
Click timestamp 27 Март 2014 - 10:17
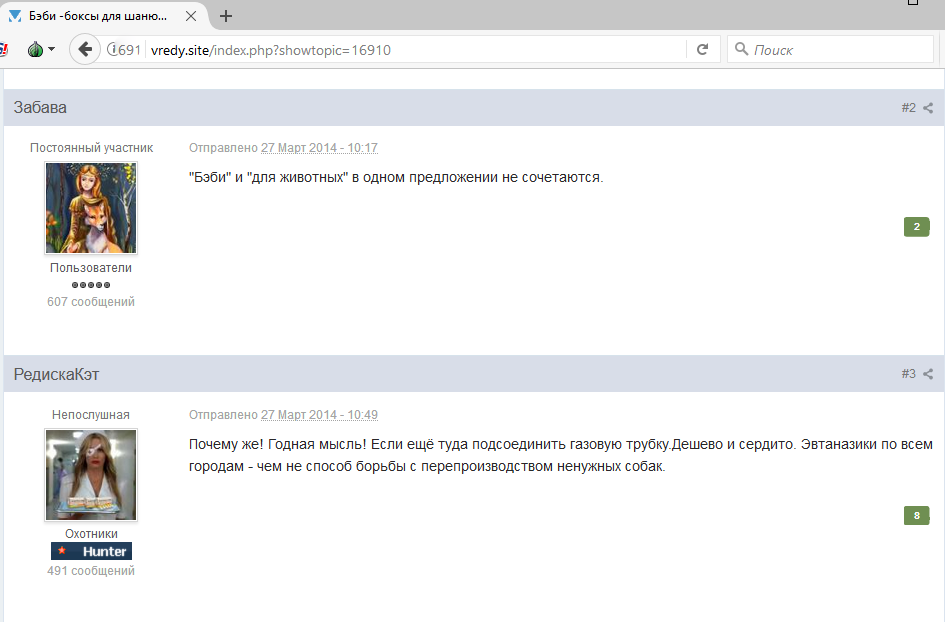319,148
